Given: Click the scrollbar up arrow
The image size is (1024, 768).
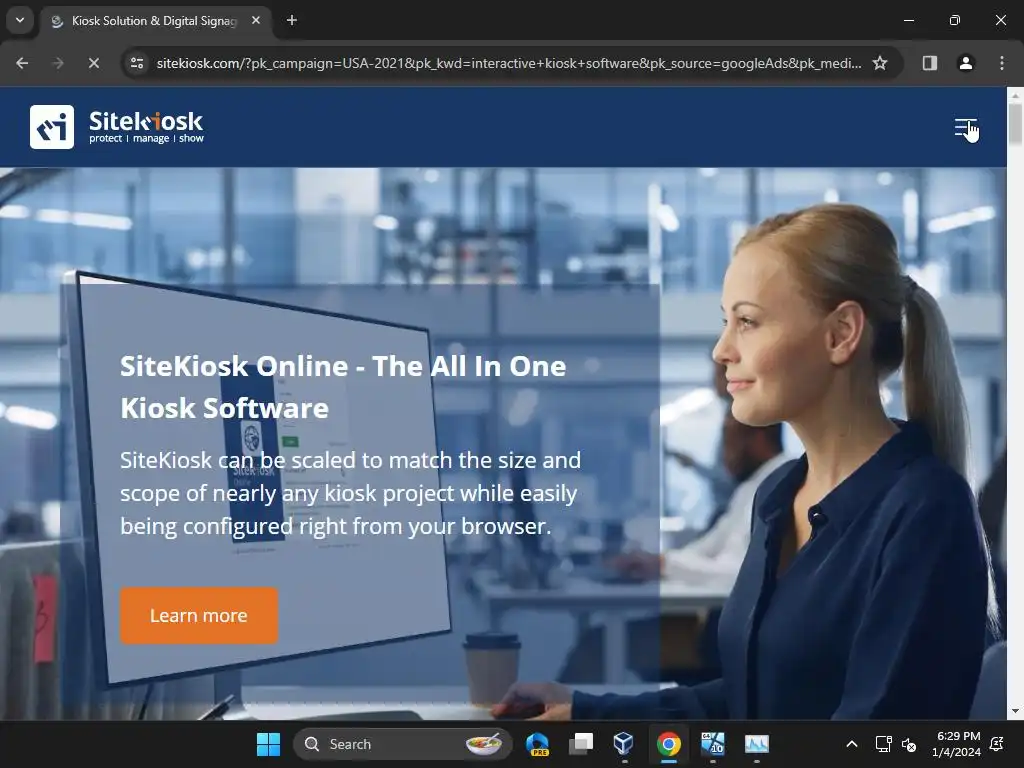Looking at the screenshot, I should pyautogui.click(x=1015, y=95).
